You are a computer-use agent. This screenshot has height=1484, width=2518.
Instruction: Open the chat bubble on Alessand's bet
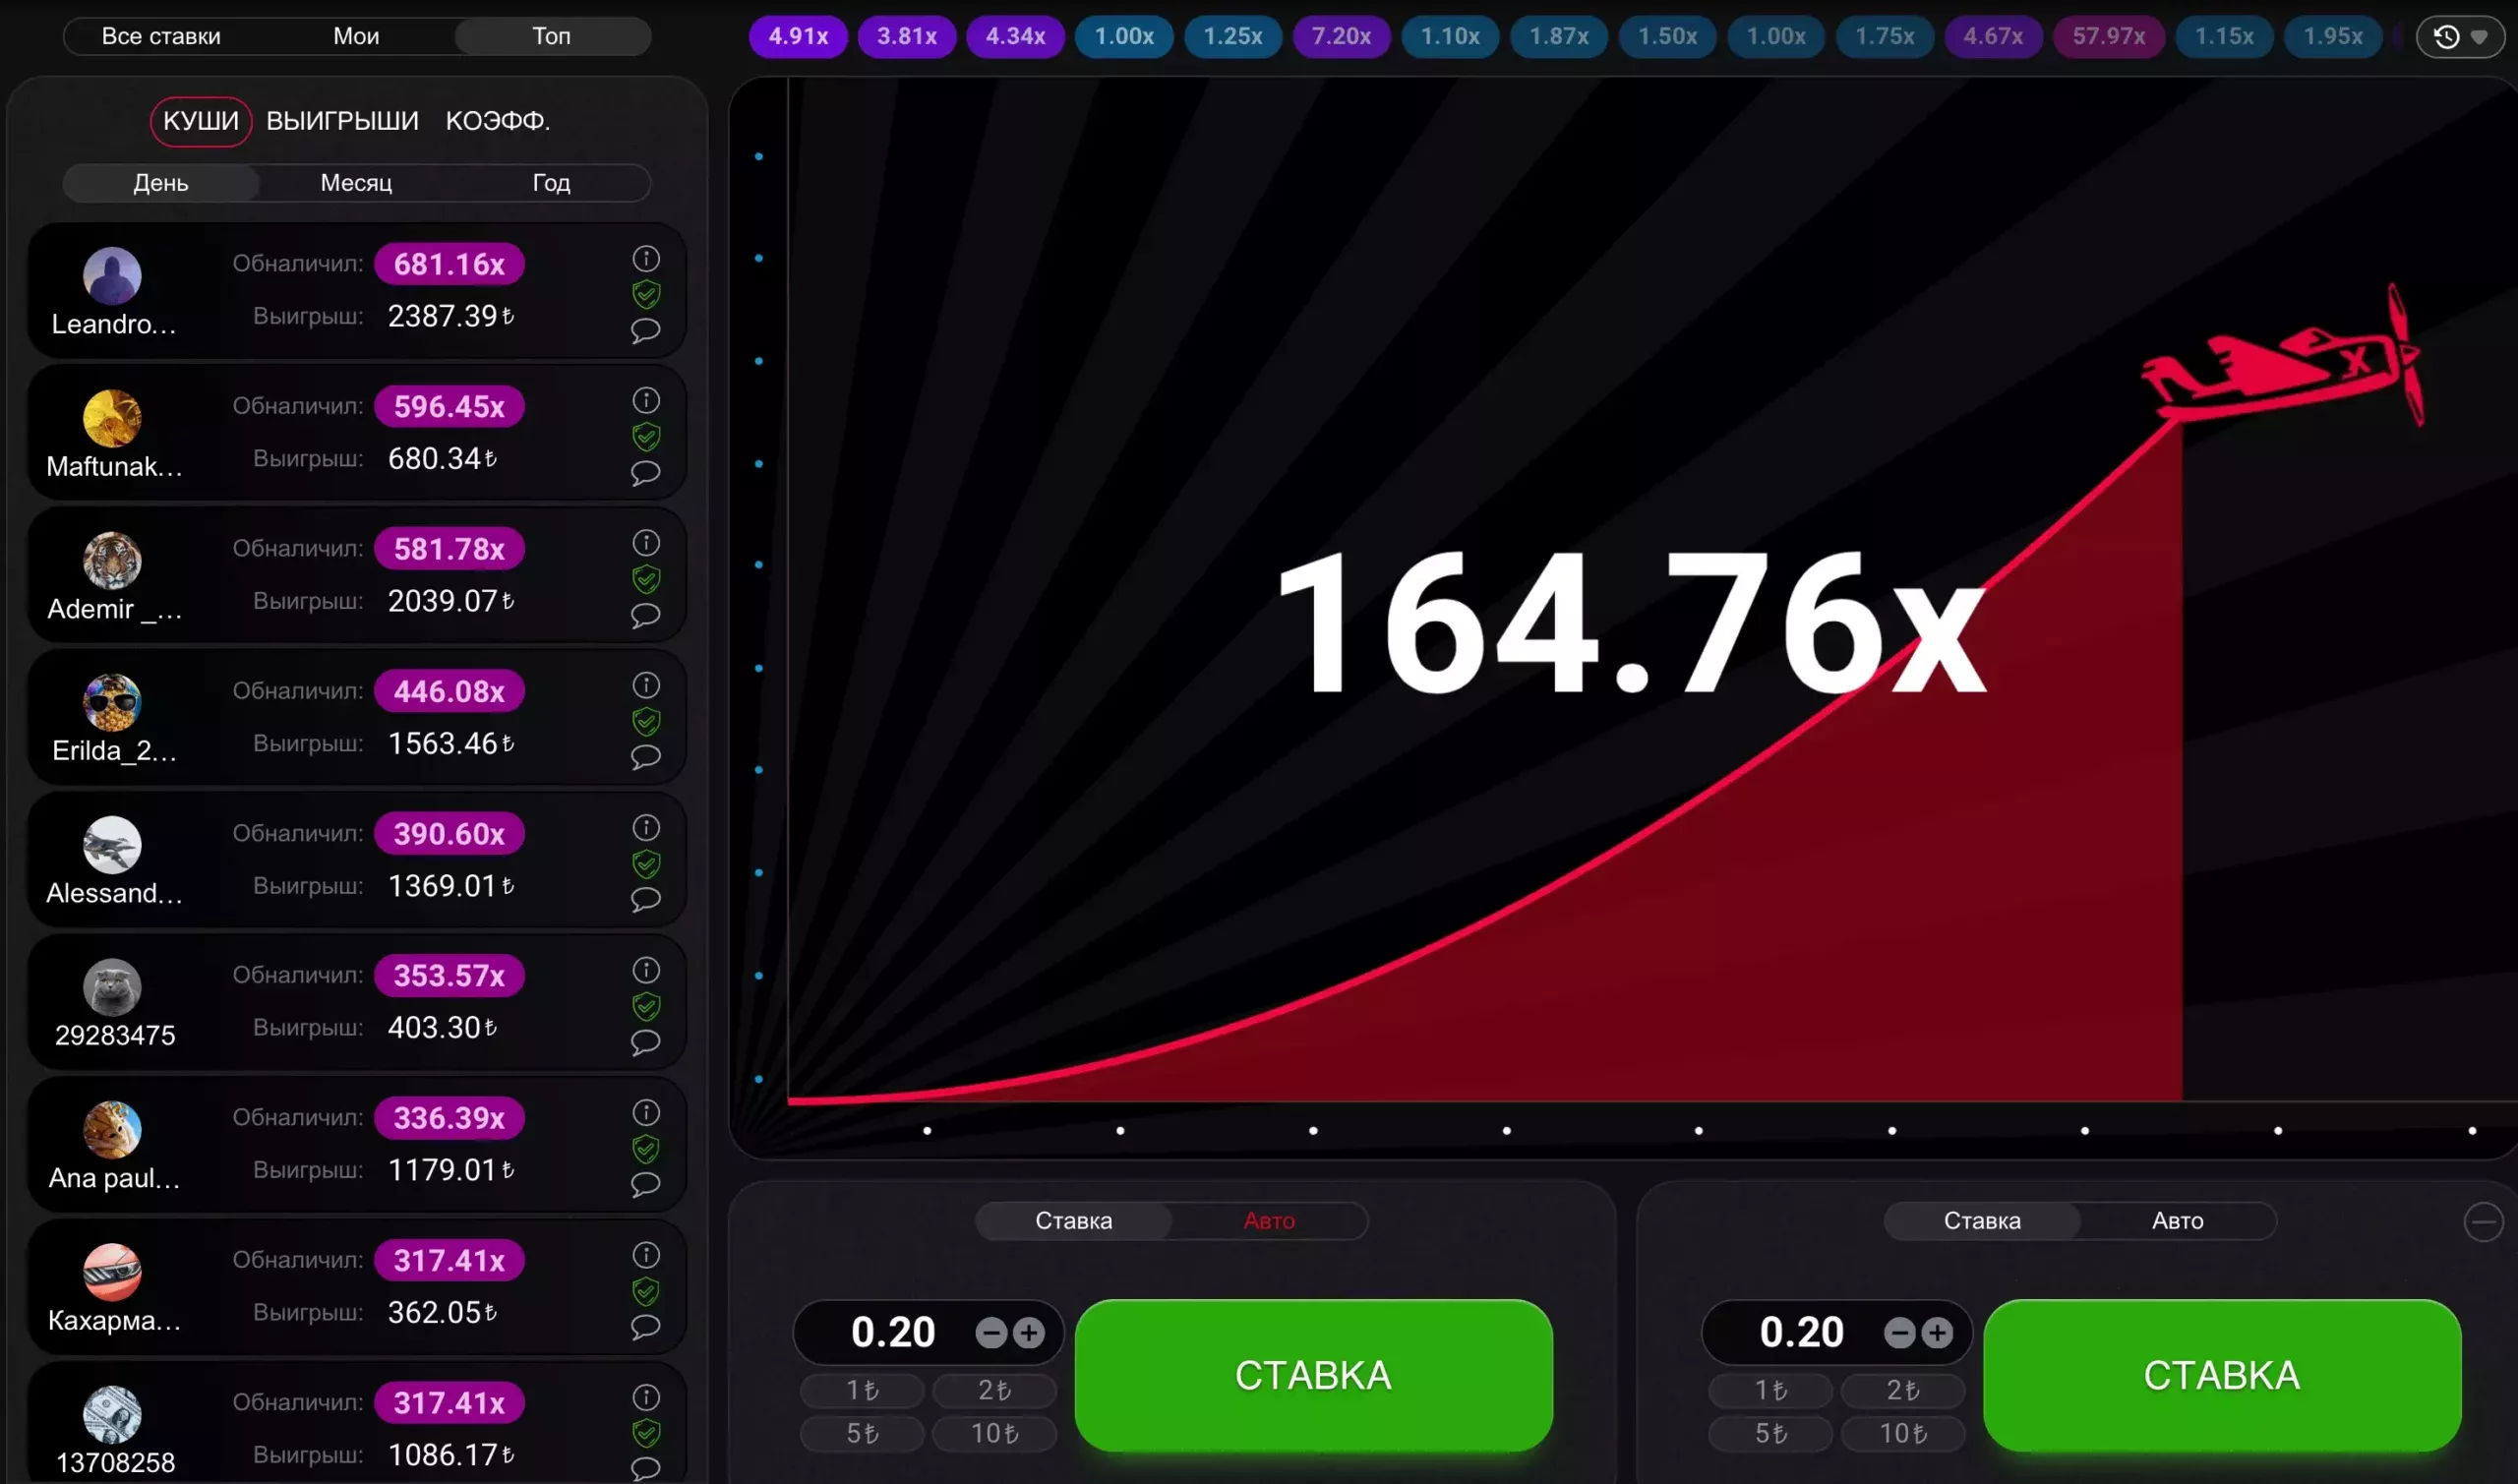click(x=645, y=899)
